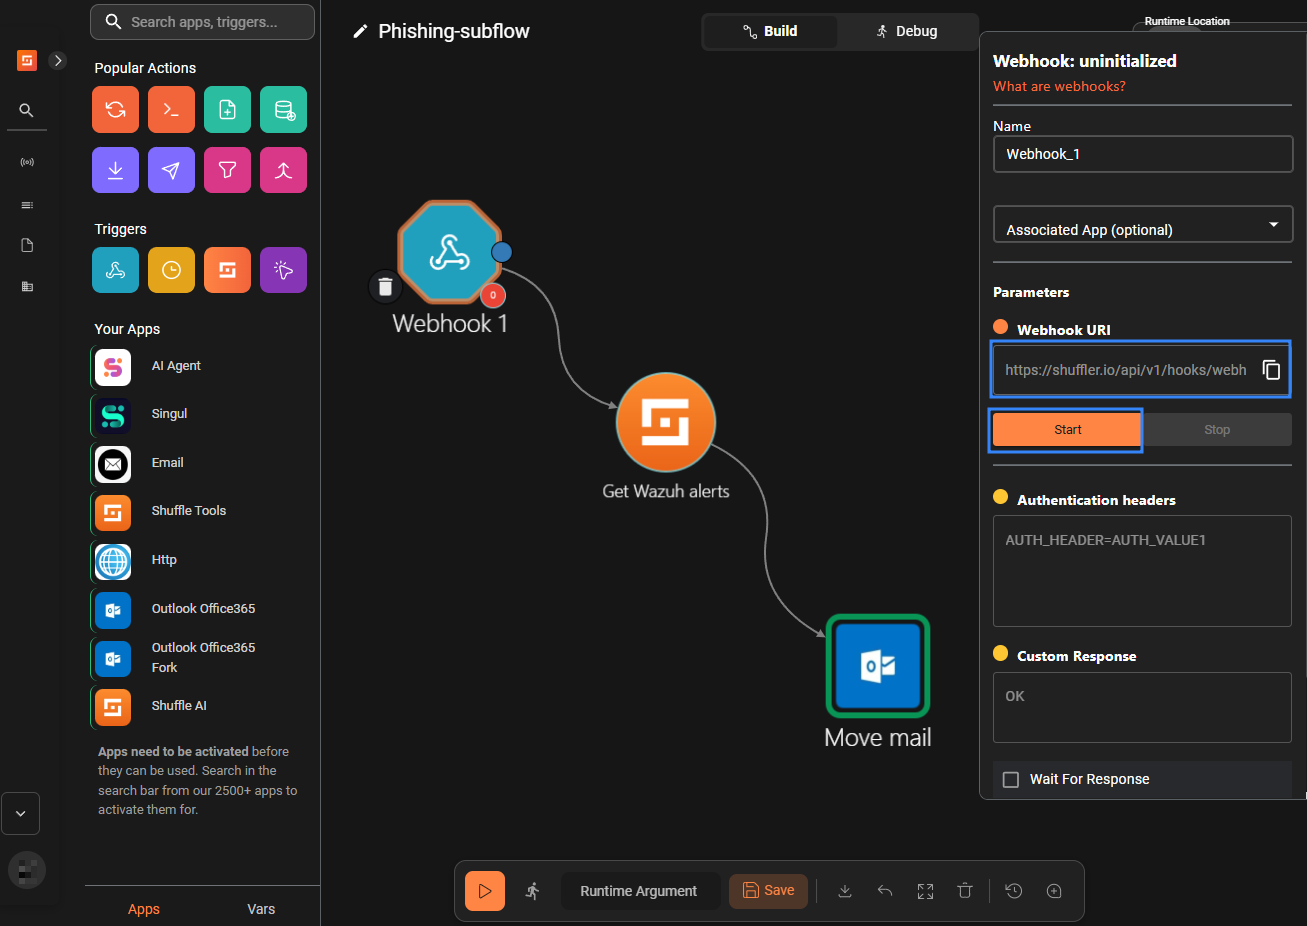Switch to the Debug tab

point(906,31)
